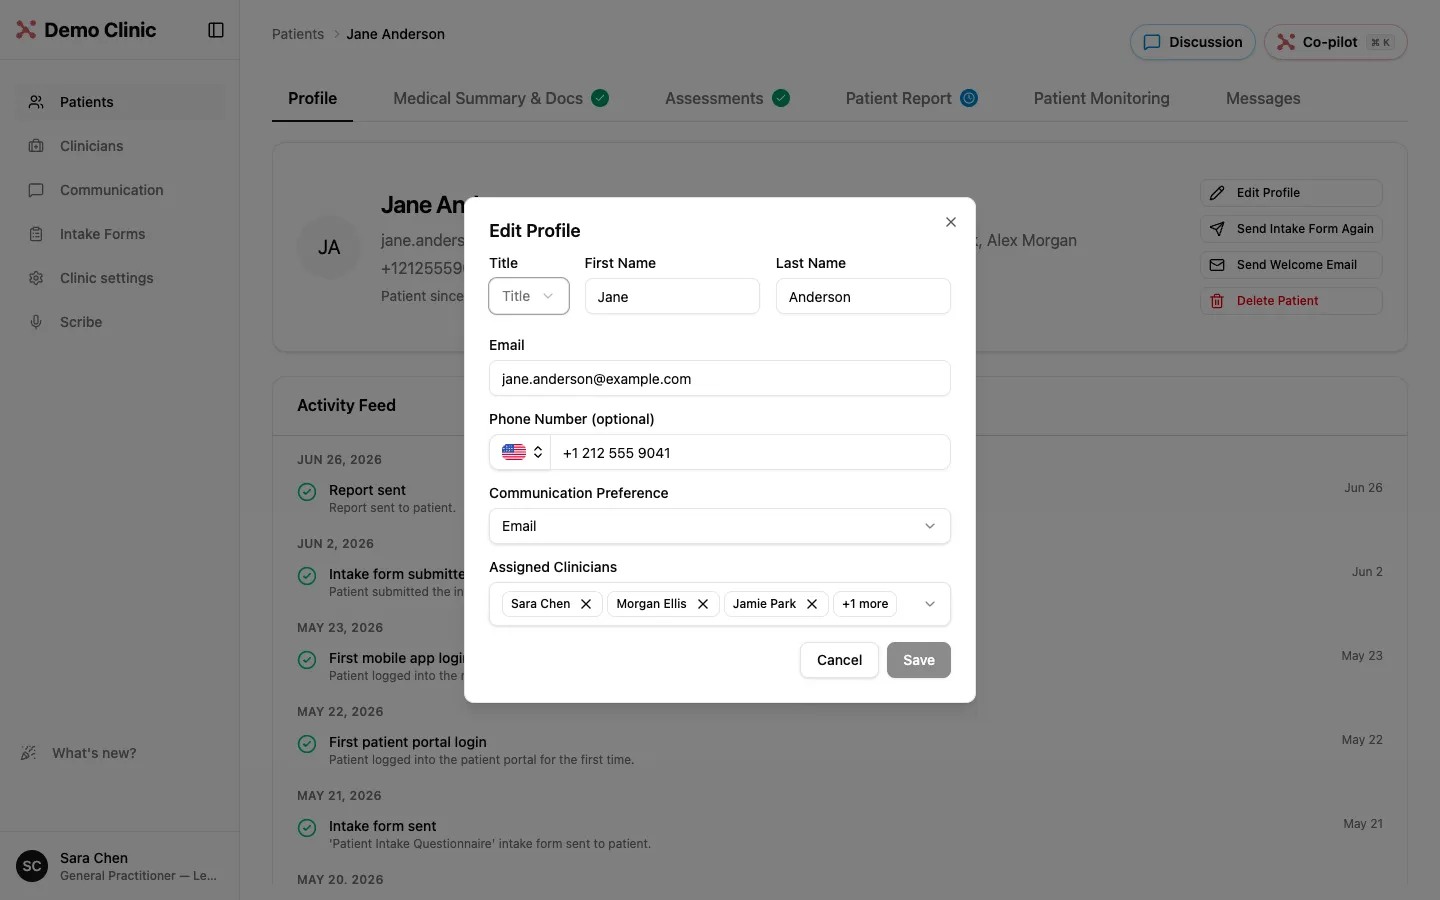
Task: Click the Communication chat icon in sidebar
Action: pyautogui.click(x=36, y=190)
